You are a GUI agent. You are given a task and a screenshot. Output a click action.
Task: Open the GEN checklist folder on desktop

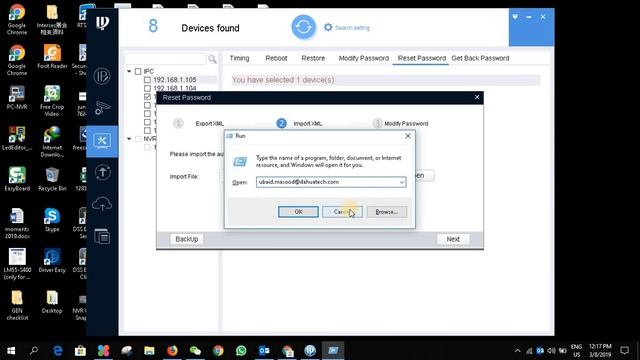(x=17, y=305)
